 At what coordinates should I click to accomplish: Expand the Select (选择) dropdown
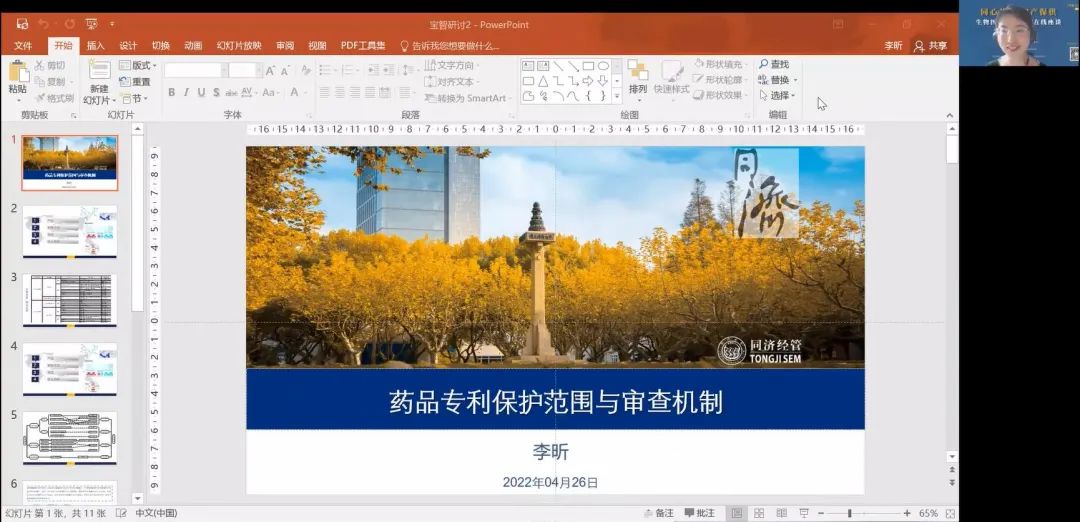(777, 96)
